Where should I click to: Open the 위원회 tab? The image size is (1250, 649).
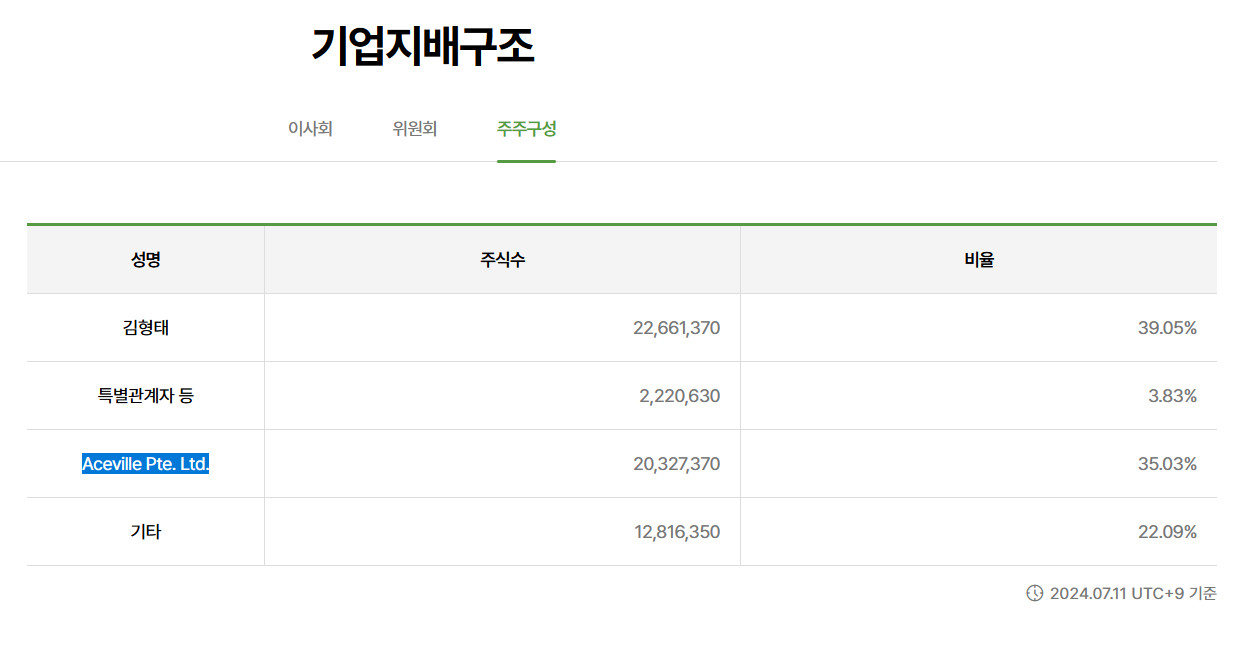(415, 129)
